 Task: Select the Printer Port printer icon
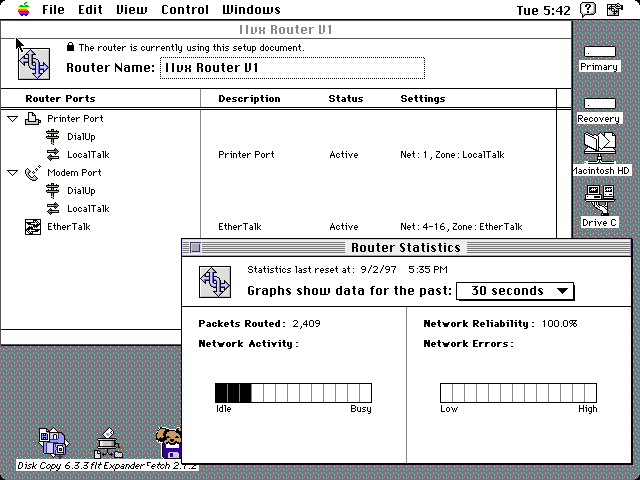coord(33,119)
